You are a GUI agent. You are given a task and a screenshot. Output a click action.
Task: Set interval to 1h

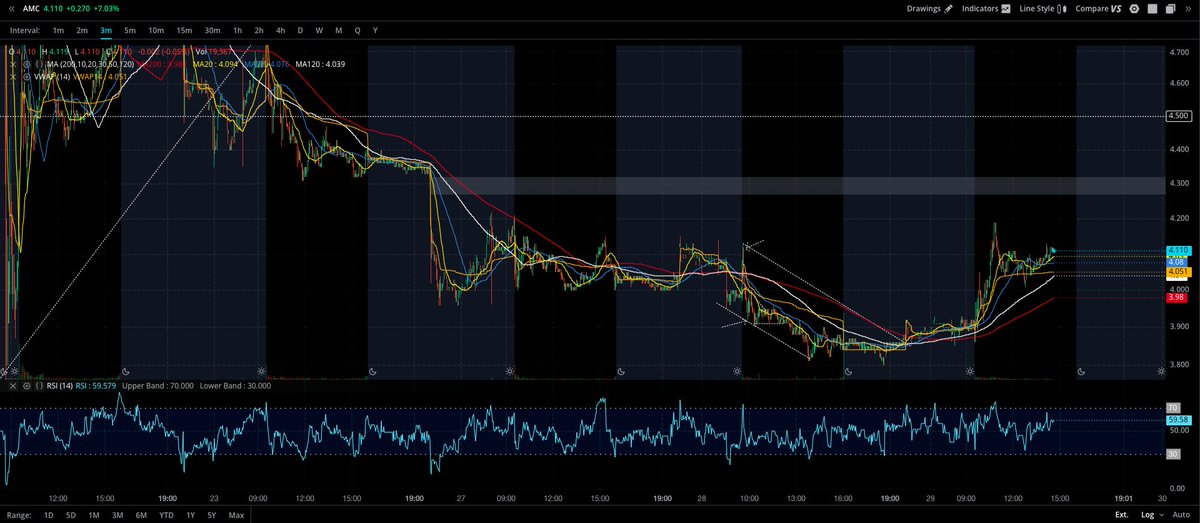pos(237,31)
